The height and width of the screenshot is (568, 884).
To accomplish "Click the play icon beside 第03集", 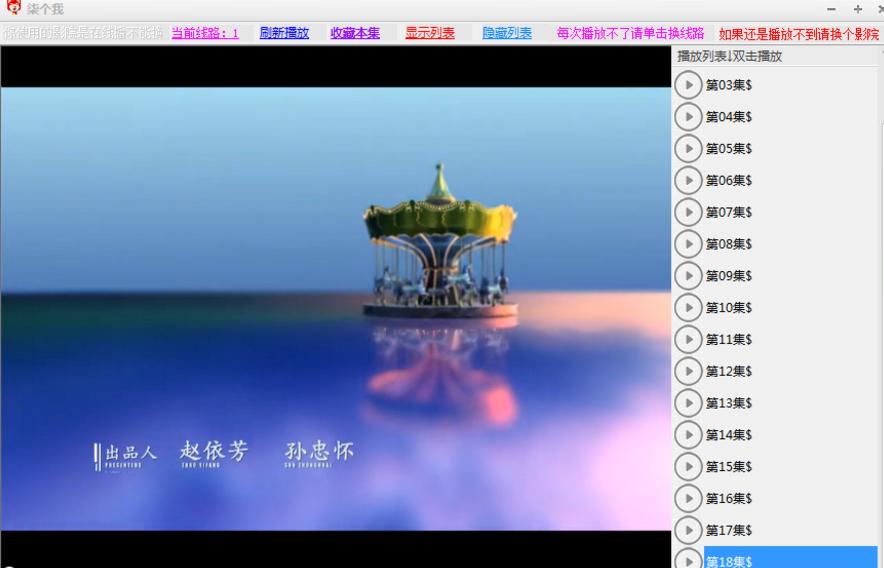I will click(688, 85).
